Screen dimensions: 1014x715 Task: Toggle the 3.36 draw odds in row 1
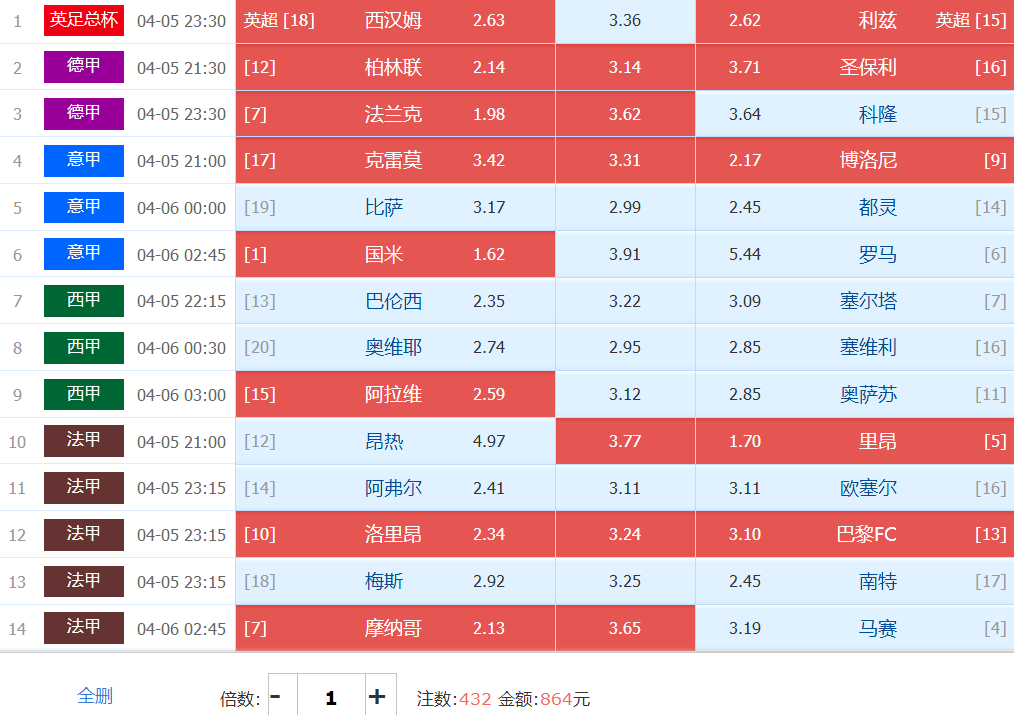(x=625, y=21)
